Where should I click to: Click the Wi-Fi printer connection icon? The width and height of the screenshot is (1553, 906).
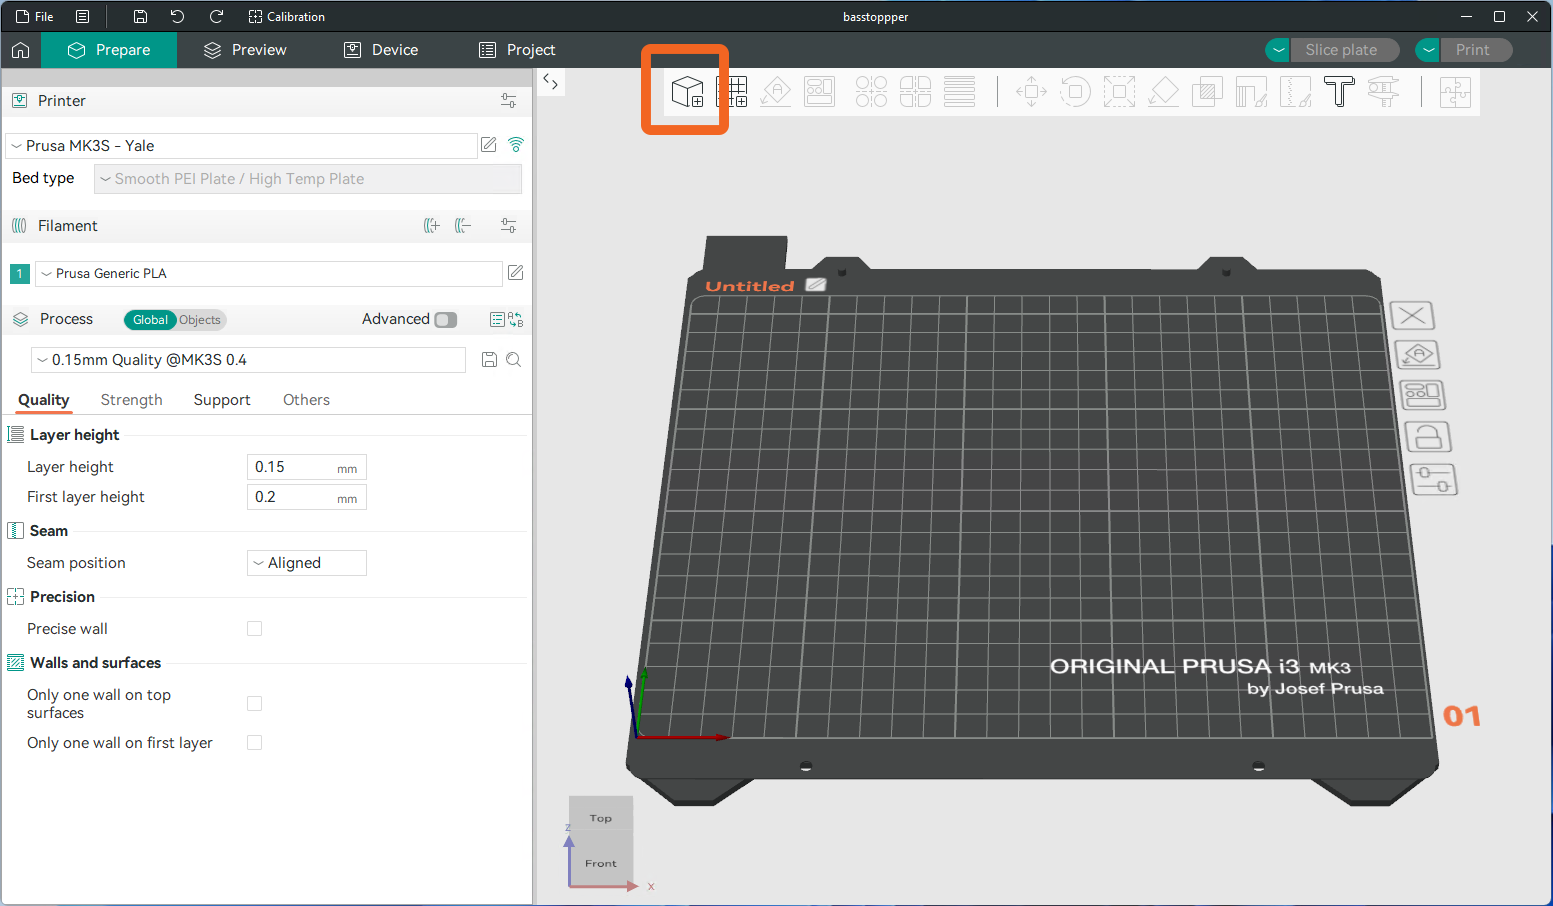[516, 145]
